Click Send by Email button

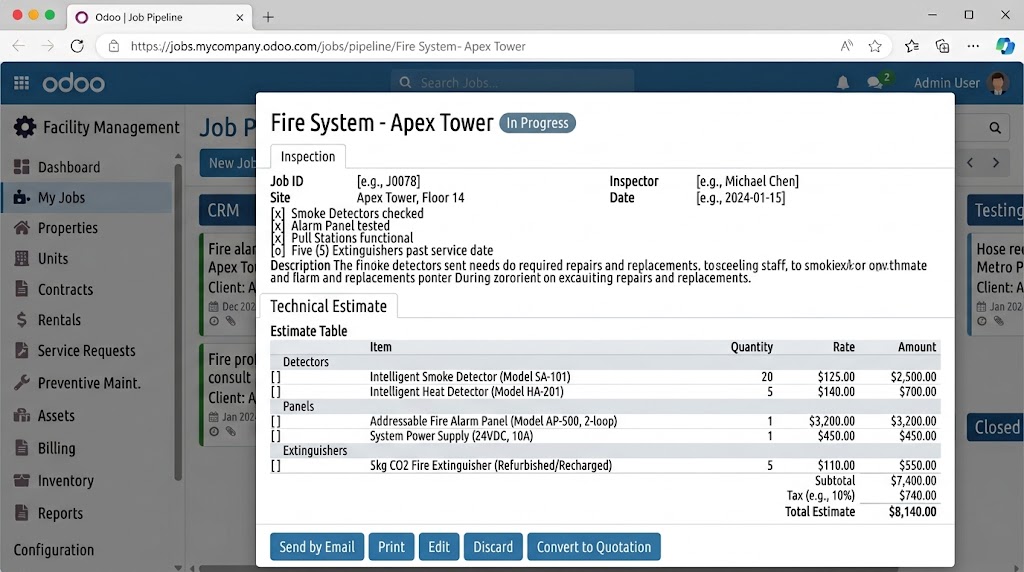point(317,547)
